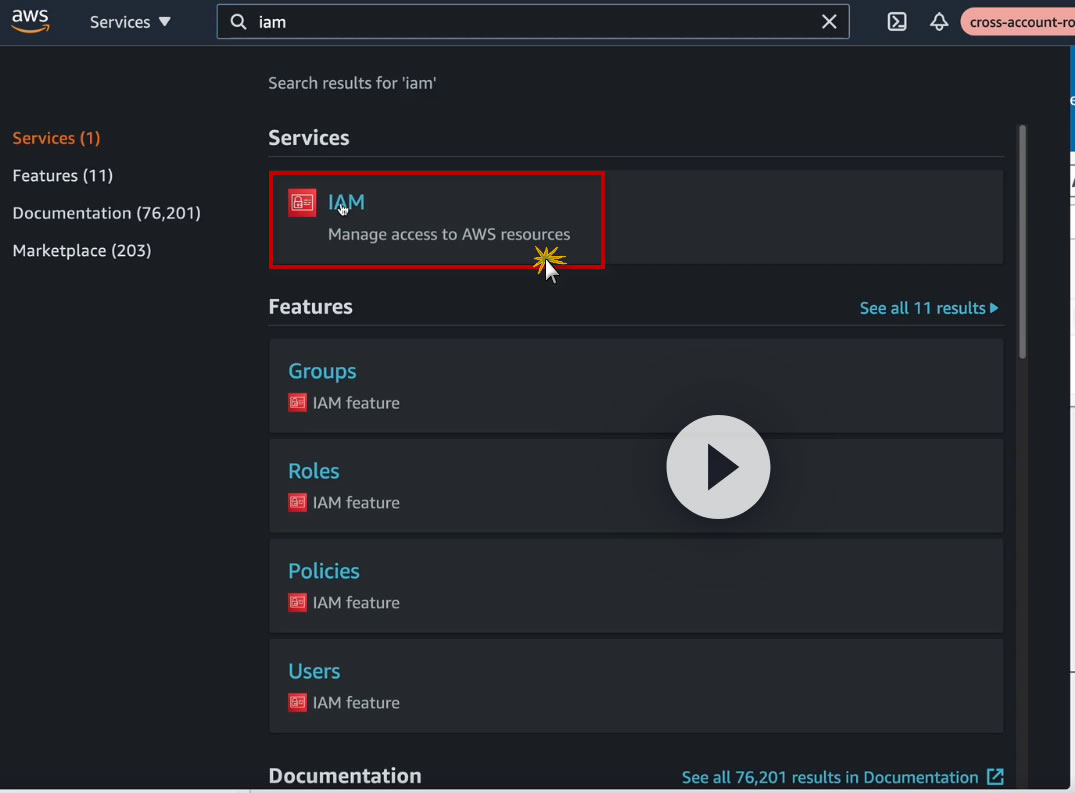Expand the Services dropdown menu
The width and height of the screenshot is (1075, 793).
pyautogui.click(x=130, y=22)
